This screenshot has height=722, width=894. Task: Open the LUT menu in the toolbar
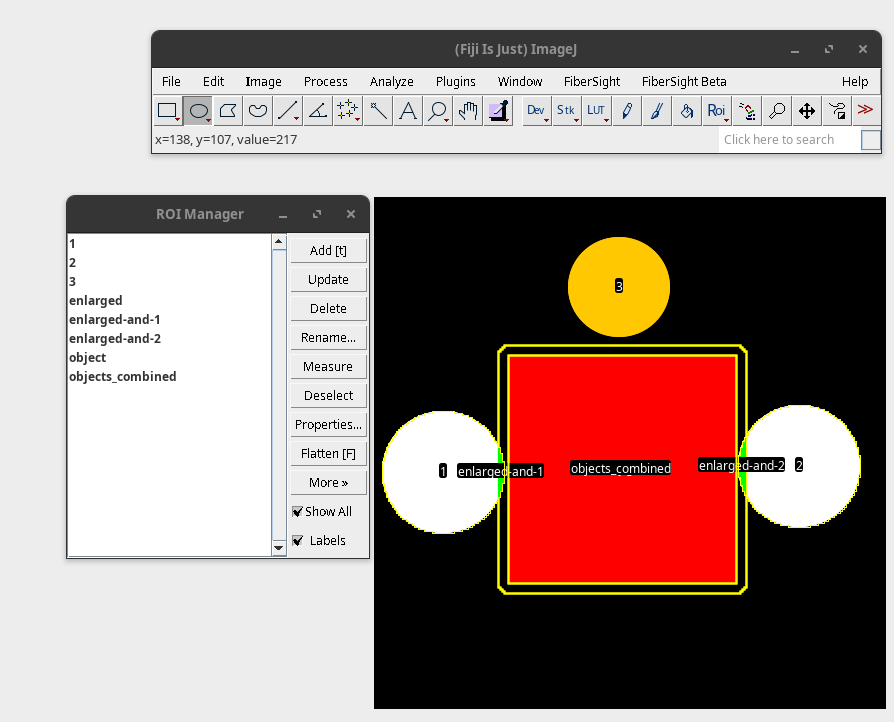click(x=596, y=110)
